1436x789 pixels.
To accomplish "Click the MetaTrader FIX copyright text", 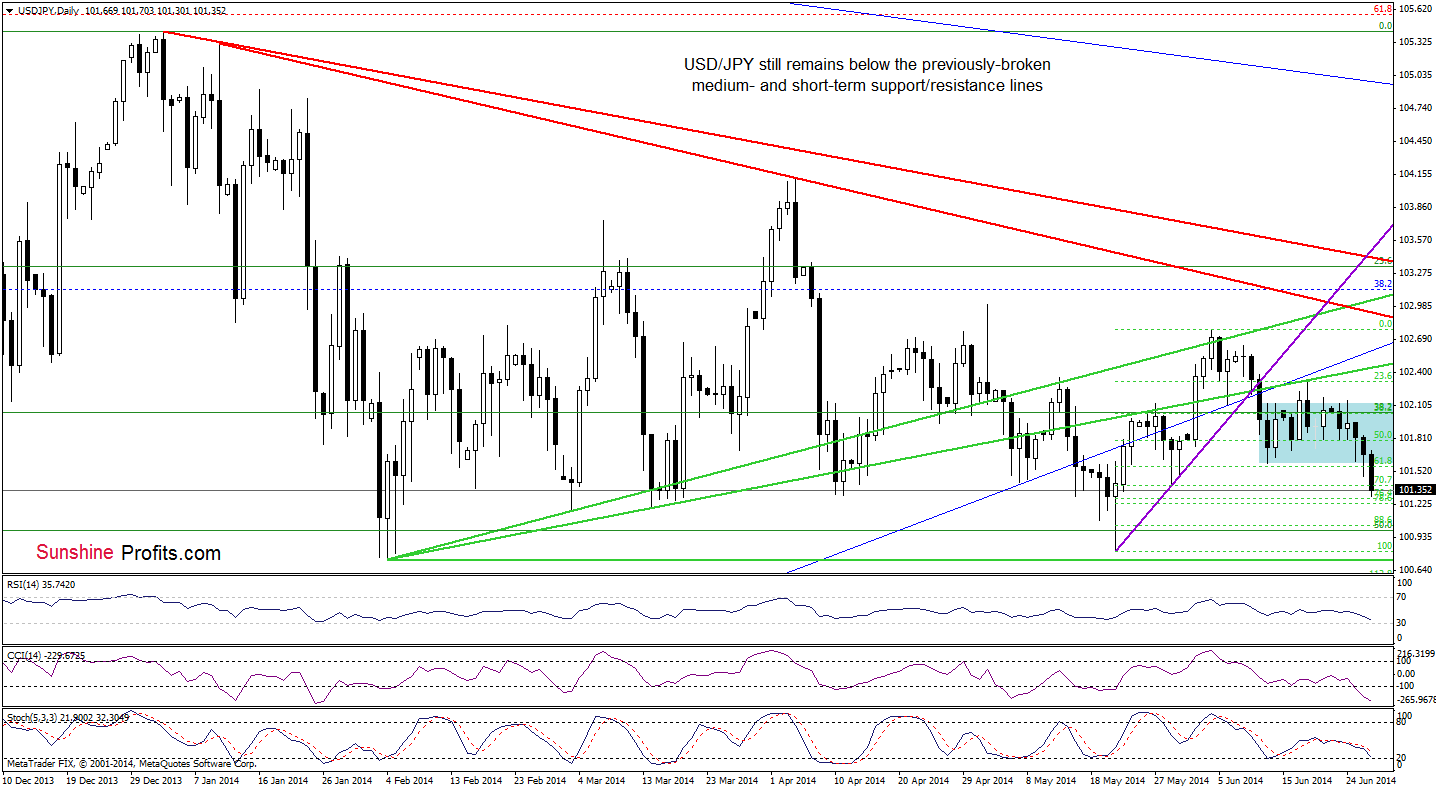I will (130, 763).
